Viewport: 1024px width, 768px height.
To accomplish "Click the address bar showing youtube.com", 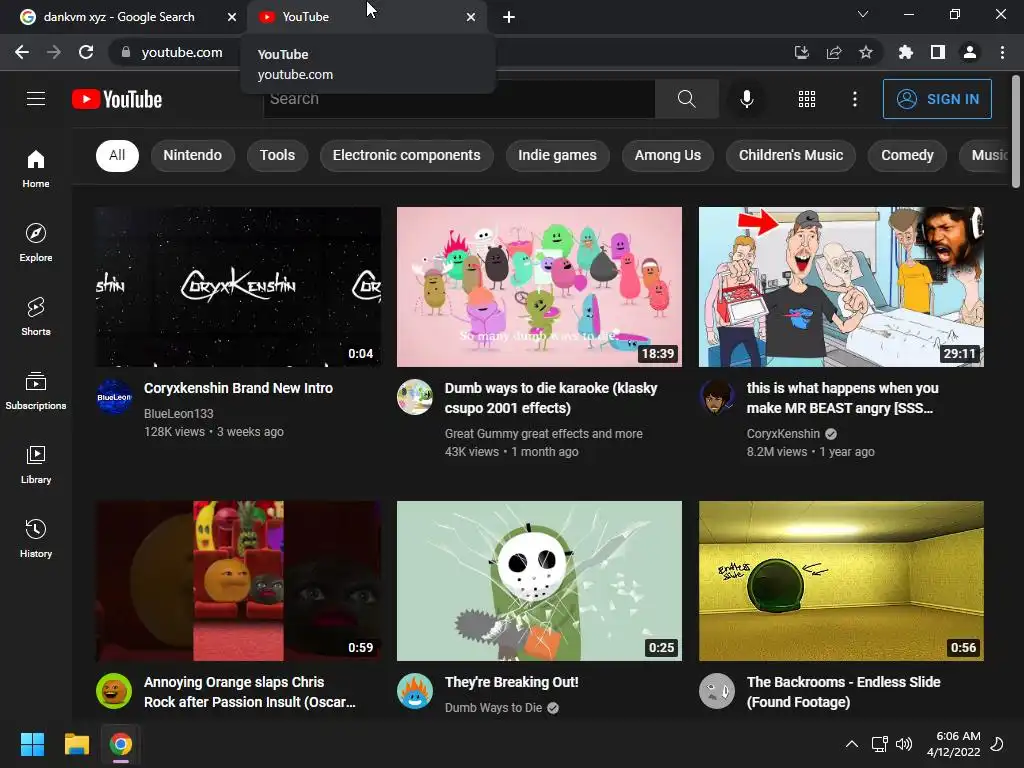I will [x=182, y=52].
